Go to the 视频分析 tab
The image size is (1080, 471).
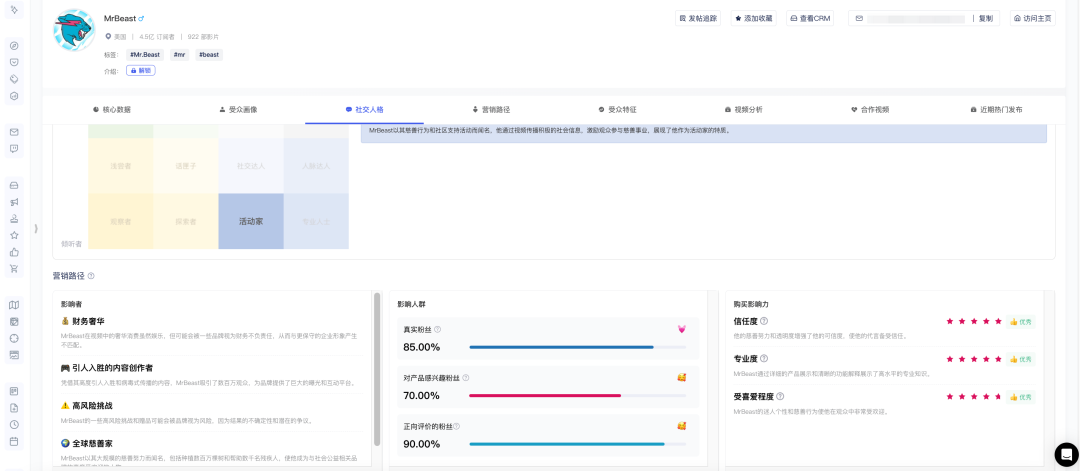click(x=744, y=109)
